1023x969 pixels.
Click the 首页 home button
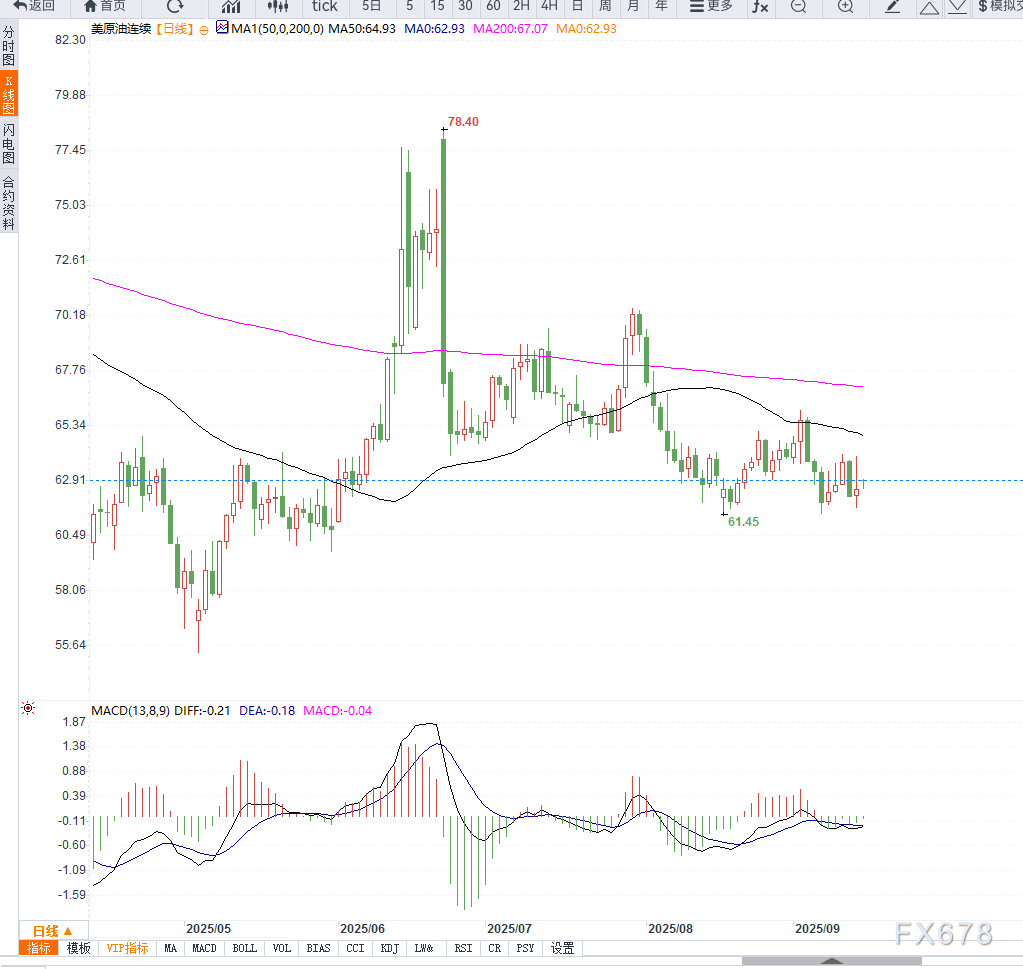pos(105,6)
